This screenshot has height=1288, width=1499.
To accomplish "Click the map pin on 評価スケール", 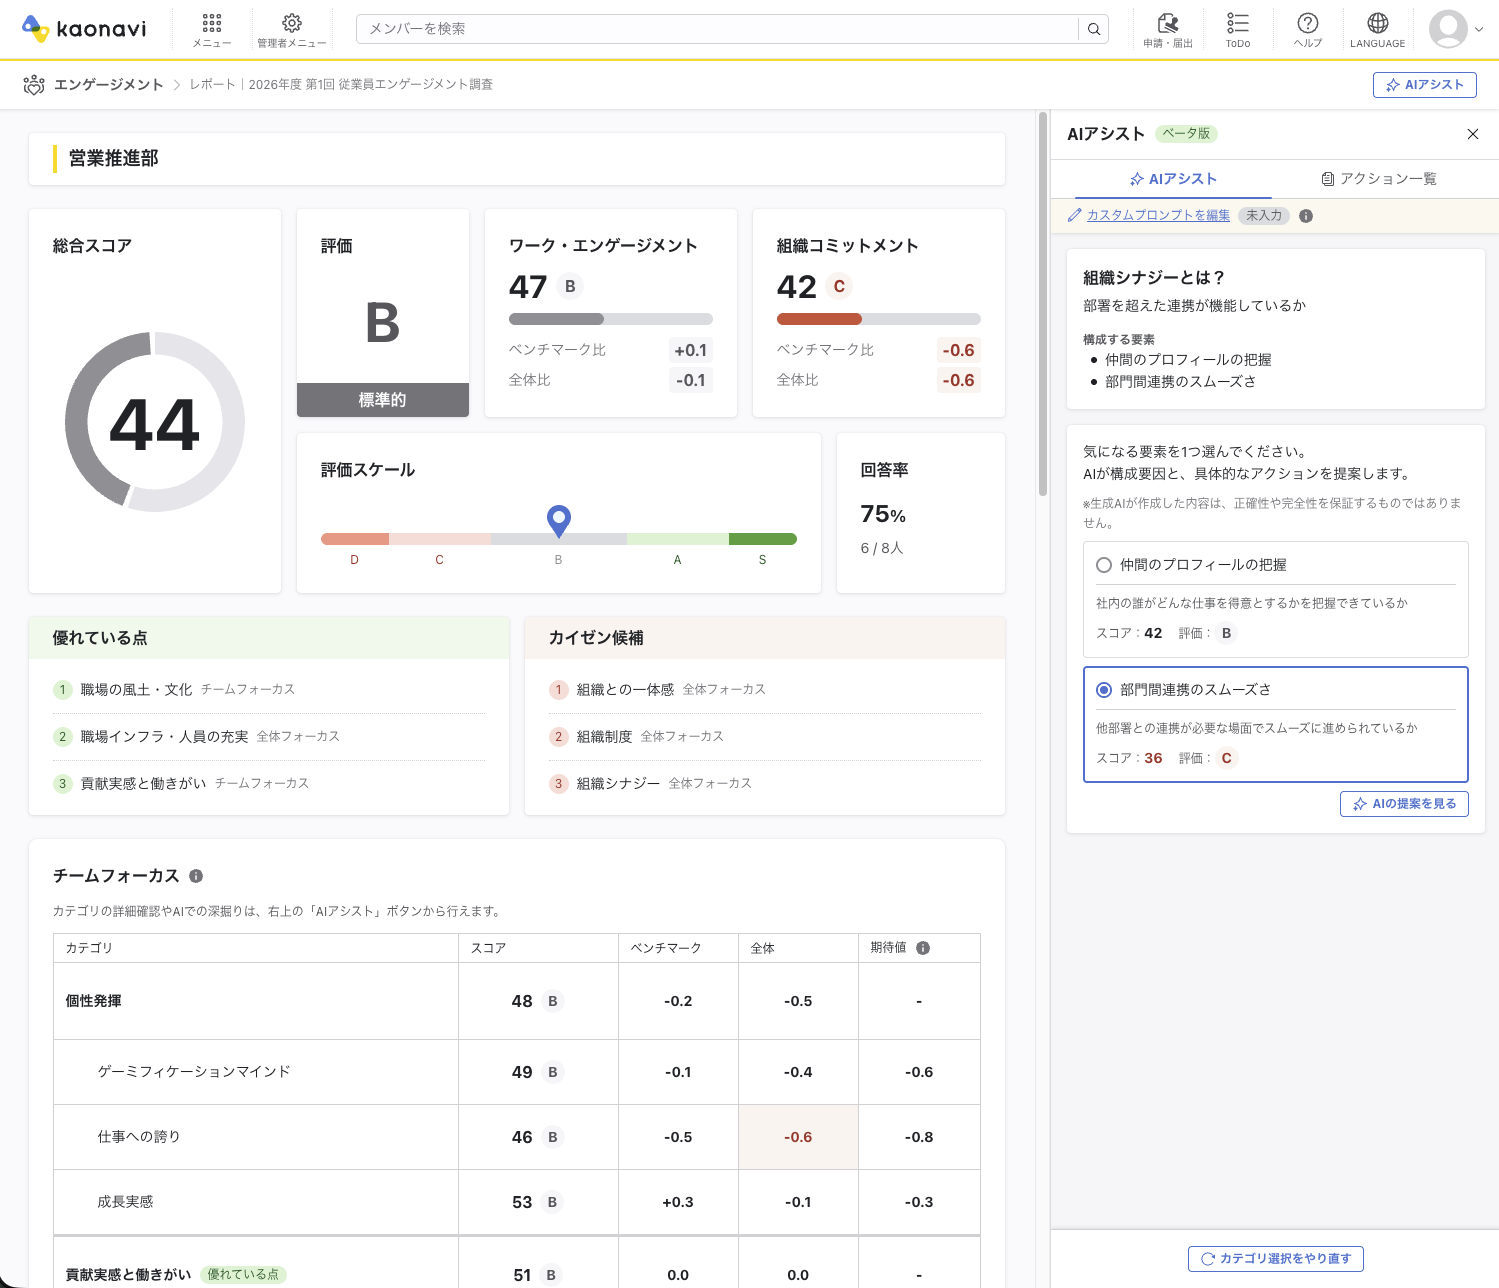I will click(x=559, y=520).
